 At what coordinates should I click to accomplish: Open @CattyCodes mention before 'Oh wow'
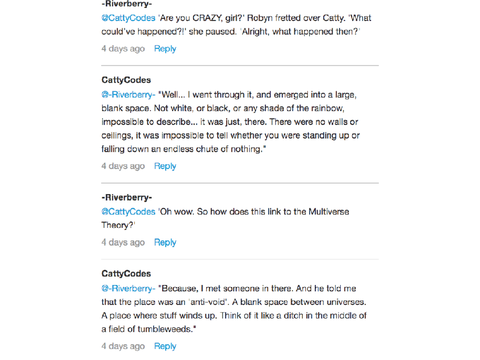128,212
